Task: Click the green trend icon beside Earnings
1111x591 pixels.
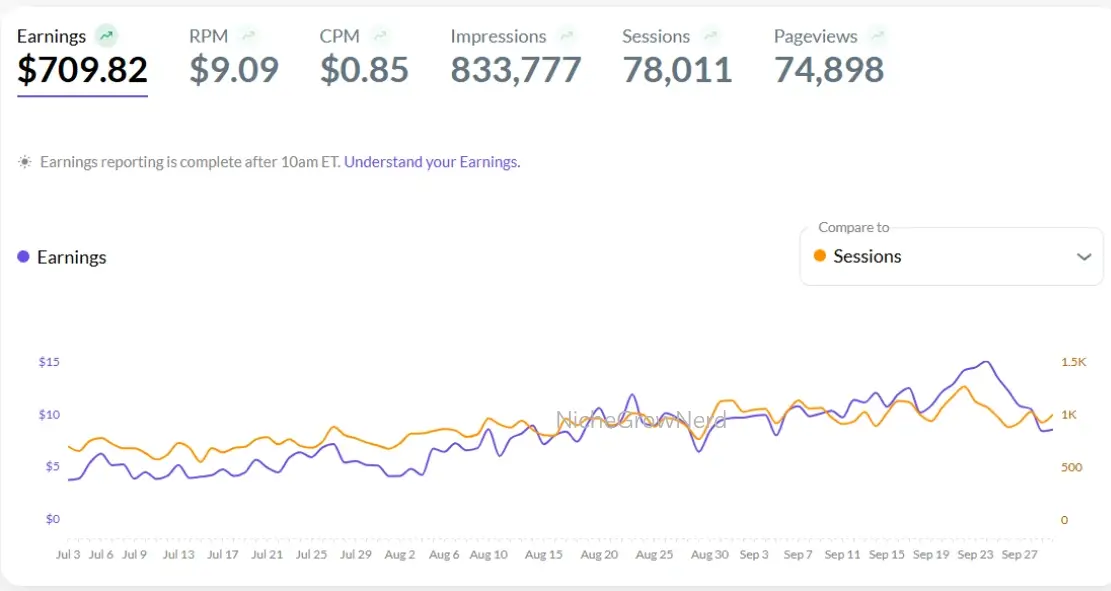Action: click(106, 36)
